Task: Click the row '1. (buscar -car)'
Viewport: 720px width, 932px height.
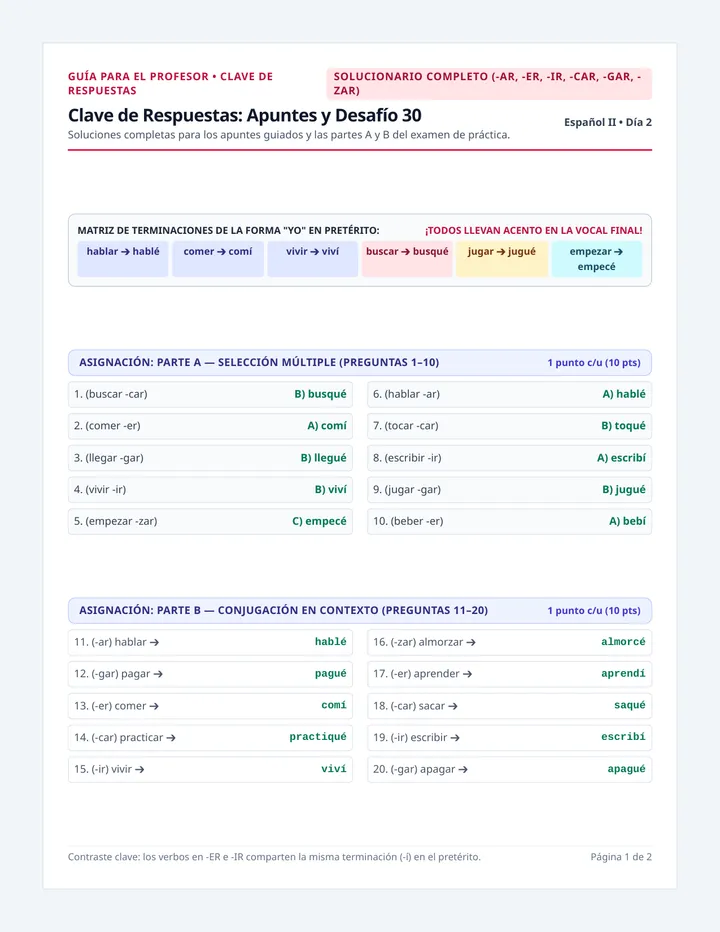Action: pyautogui.click(x=210, y=394)
